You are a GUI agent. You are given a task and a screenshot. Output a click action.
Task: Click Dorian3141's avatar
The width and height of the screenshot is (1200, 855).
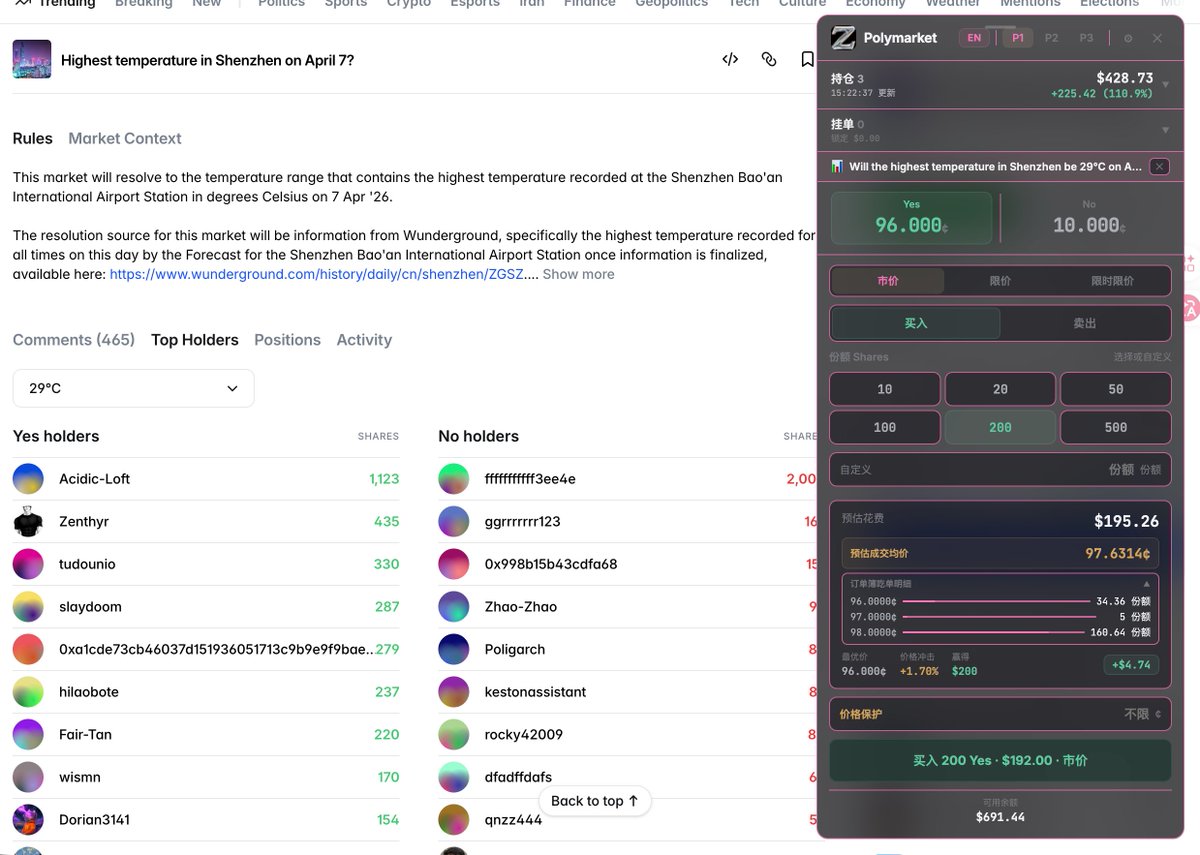tap(28, 820)
